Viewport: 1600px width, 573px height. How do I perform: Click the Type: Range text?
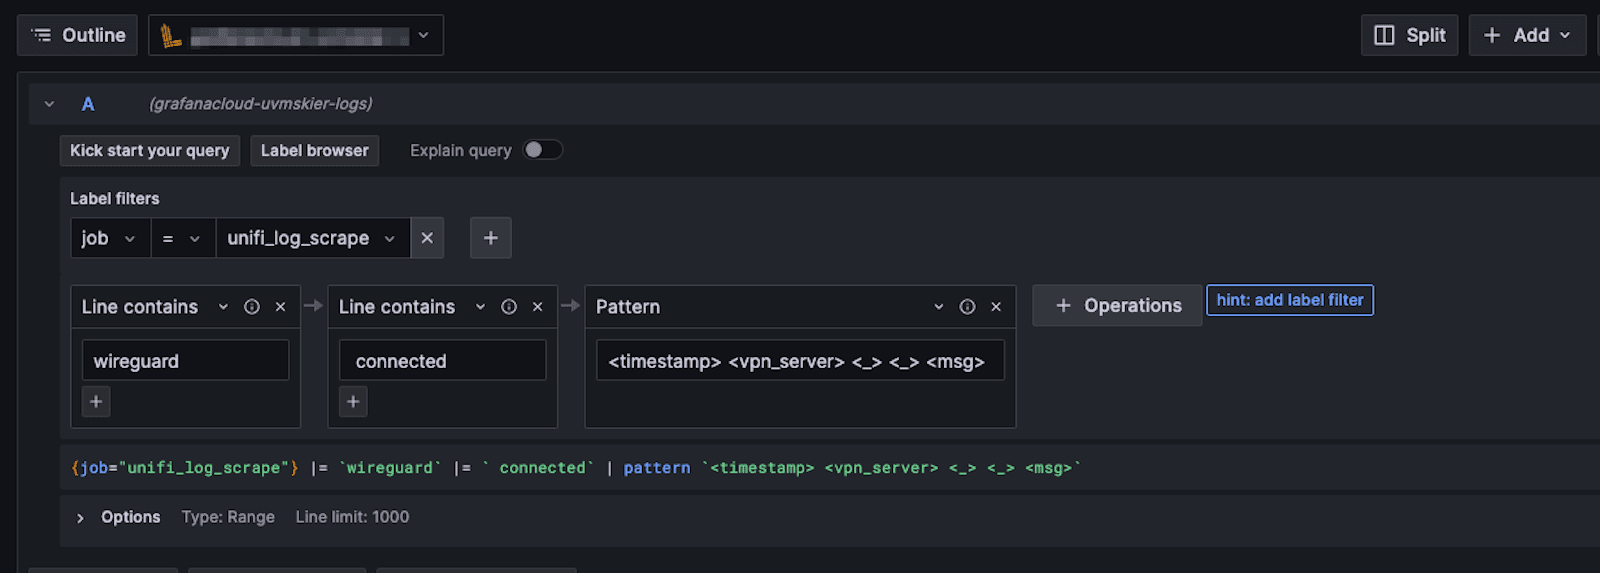tap(228, 517)
